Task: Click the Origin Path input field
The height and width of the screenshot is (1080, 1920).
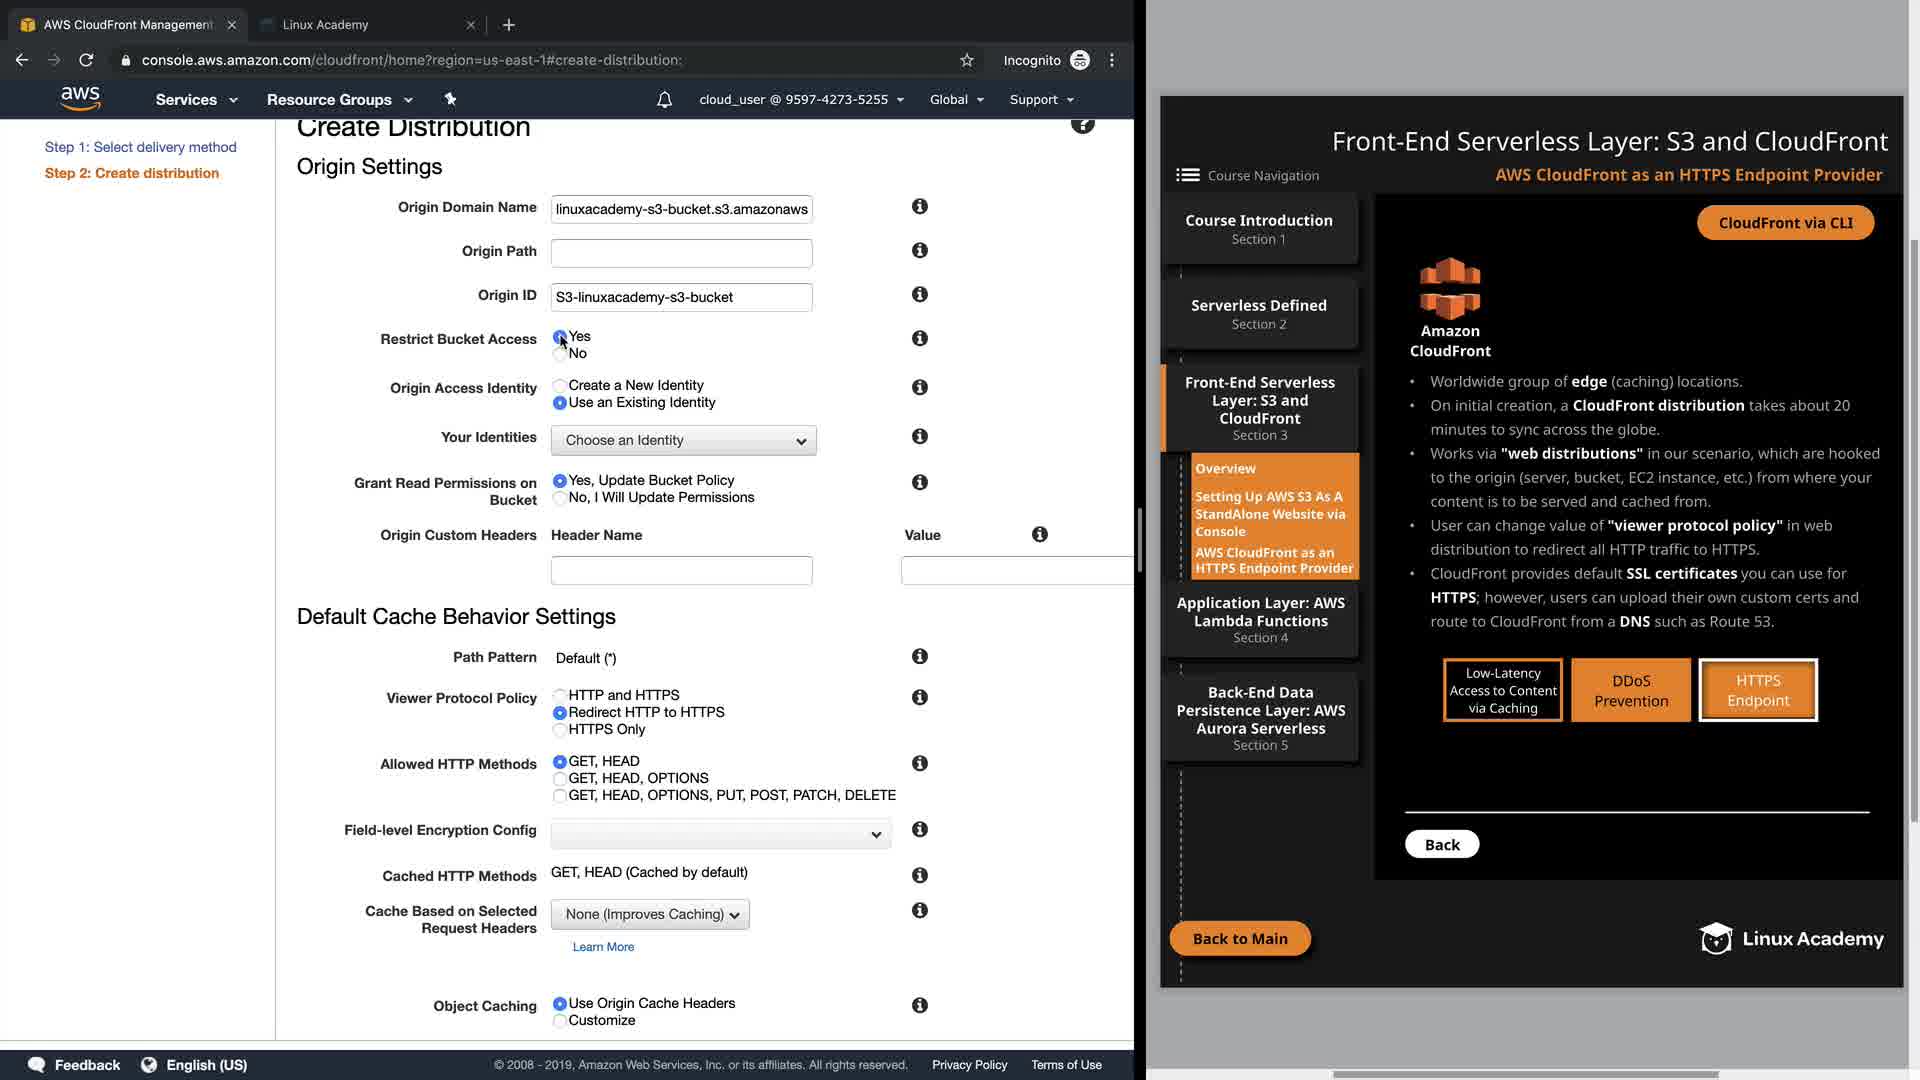Action: 681,253
